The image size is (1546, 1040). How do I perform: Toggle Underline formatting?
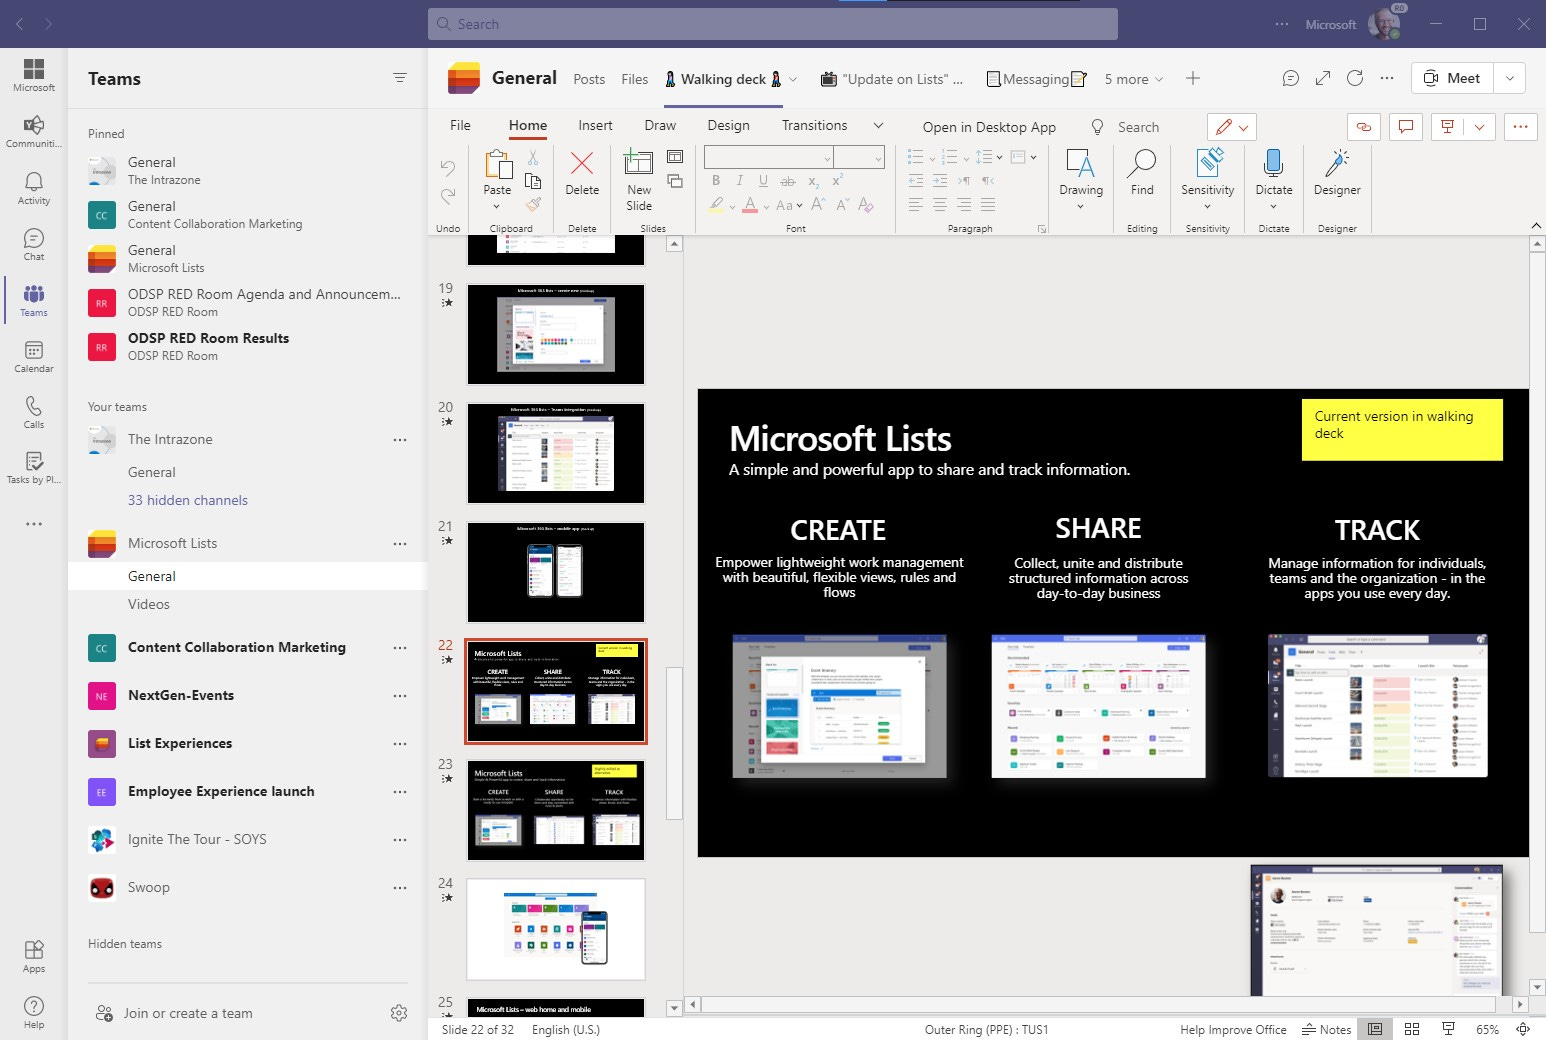click(x=764, y=181)
